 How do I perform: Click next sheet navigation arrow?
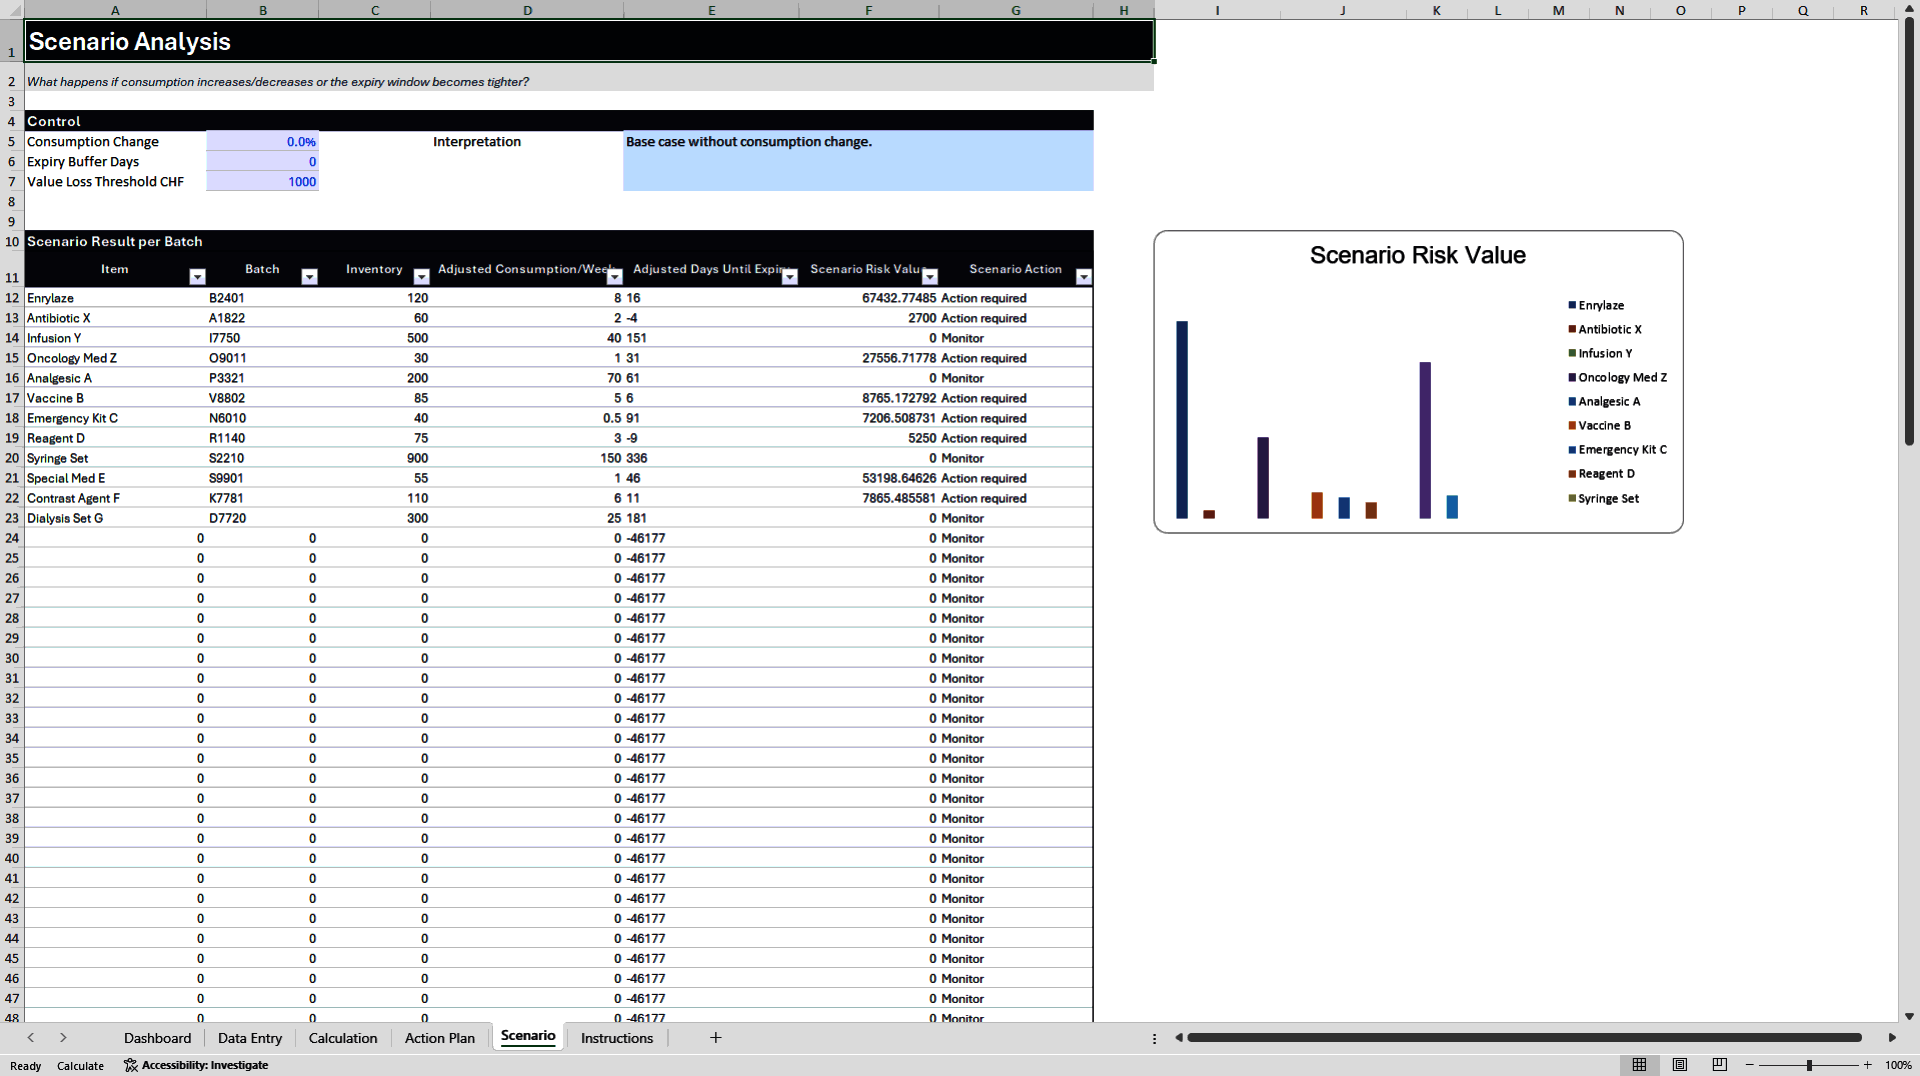pyautogui.click(x=63, y=1038)
